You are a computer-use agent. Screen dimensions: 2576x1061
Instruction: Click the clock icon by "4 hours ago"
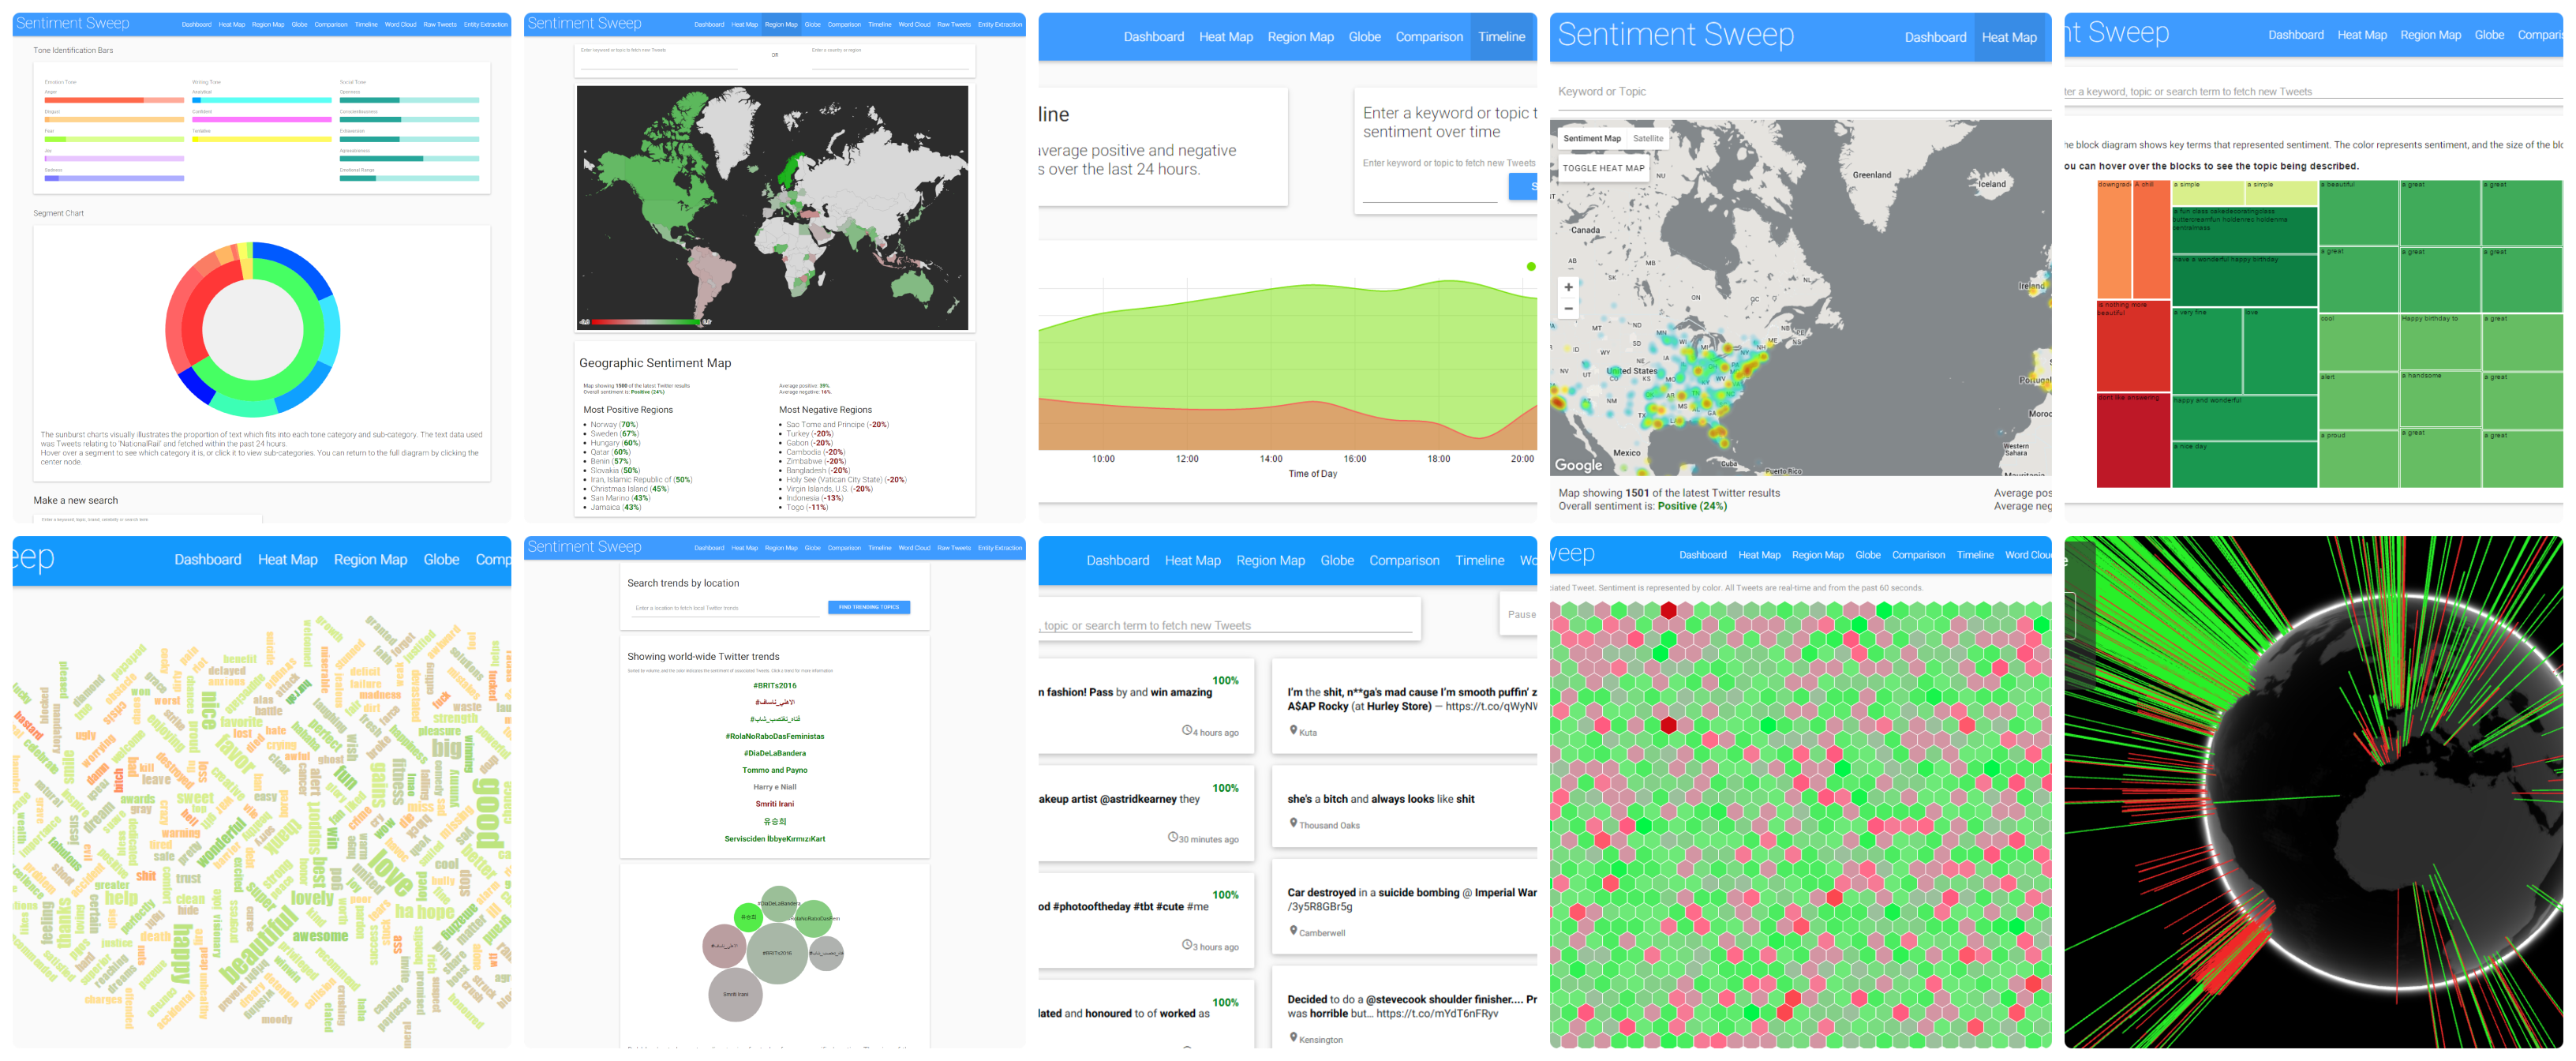pos(1187,731)
